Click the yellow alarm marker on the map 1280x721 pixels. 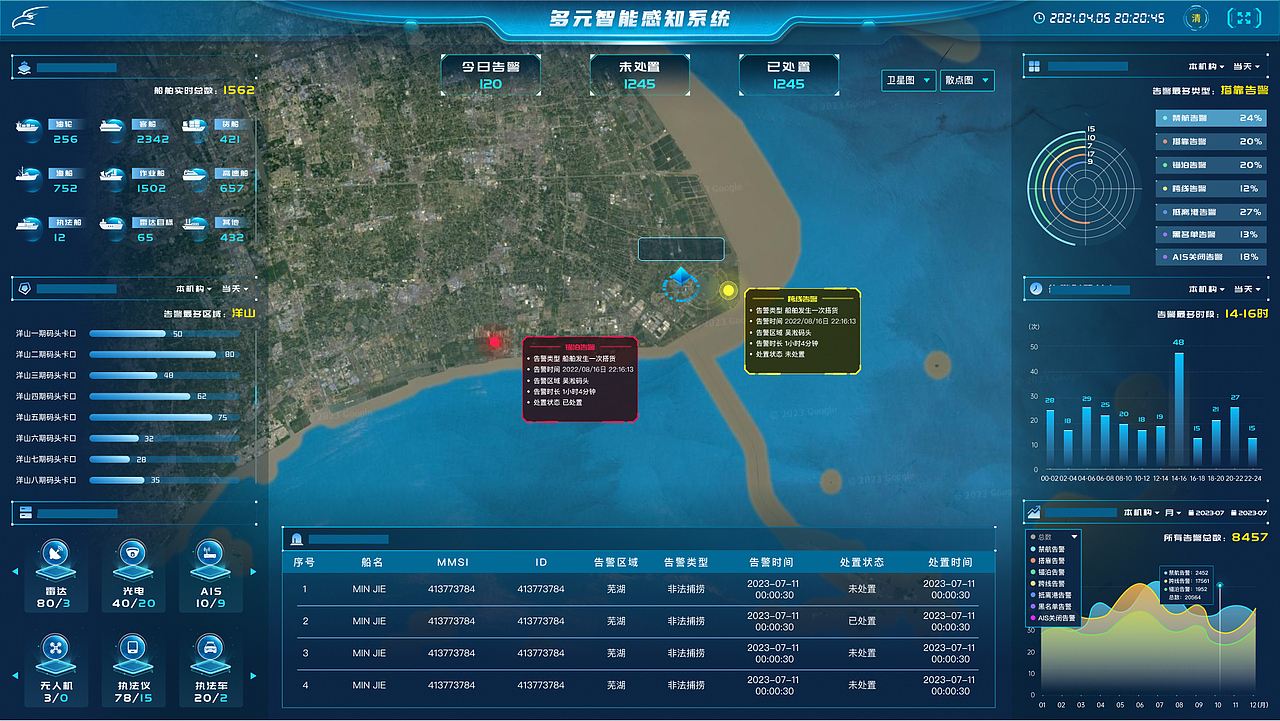point(728,291)
